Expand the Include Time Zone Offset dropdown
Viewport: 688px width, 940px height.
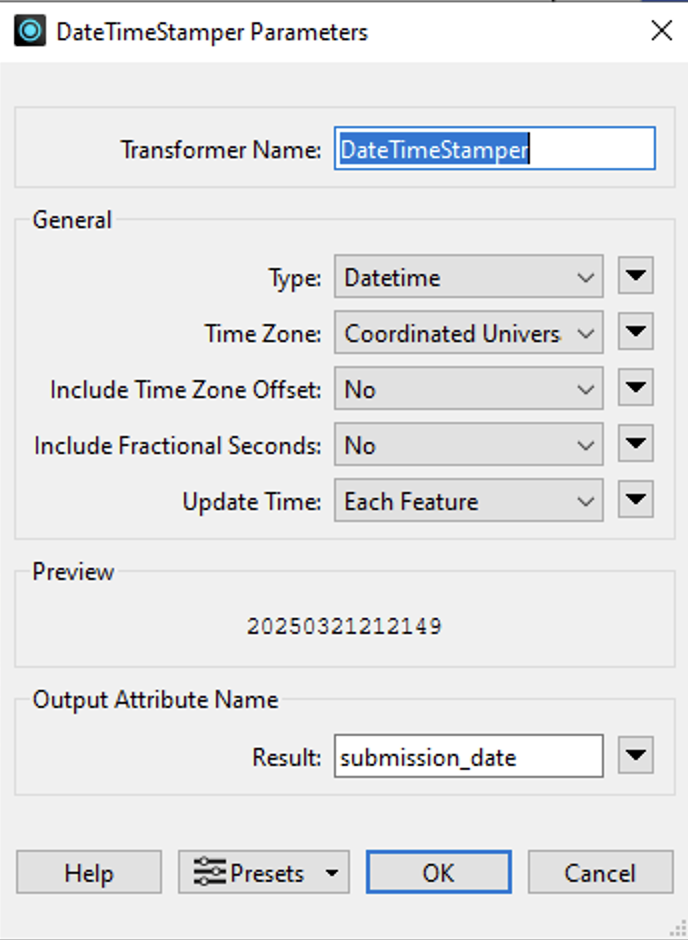coord(469,388)
